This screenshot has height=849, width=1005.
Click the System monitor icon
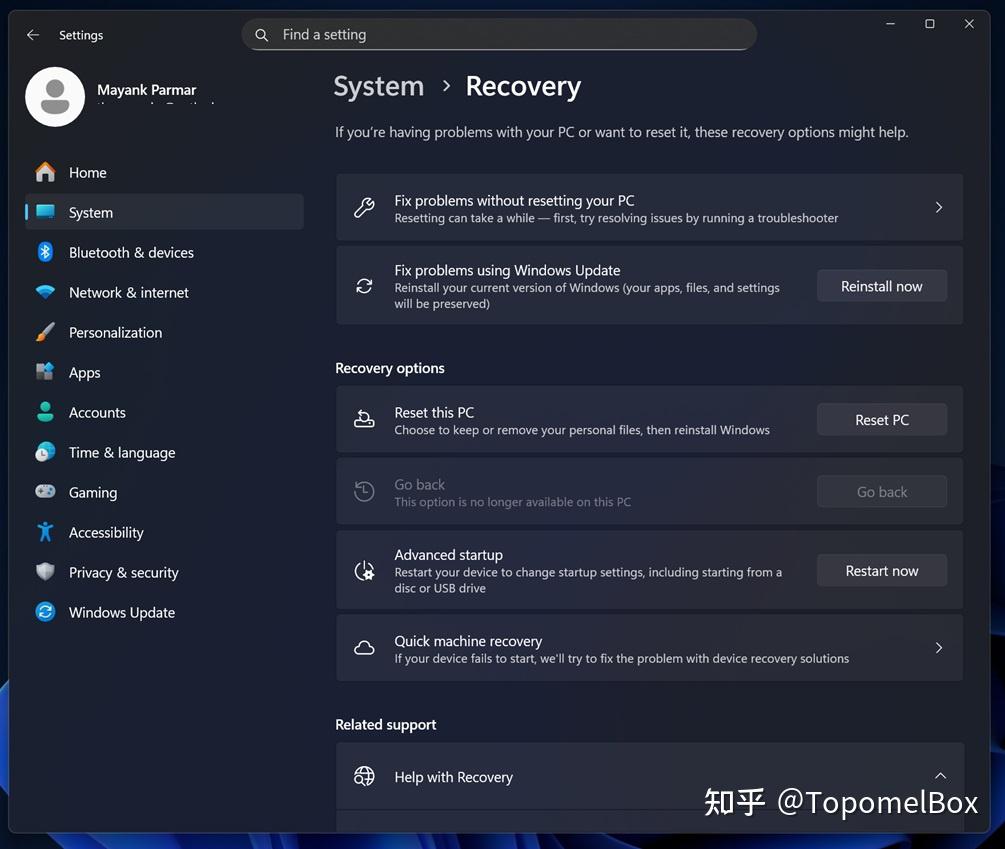click(45, 212)
